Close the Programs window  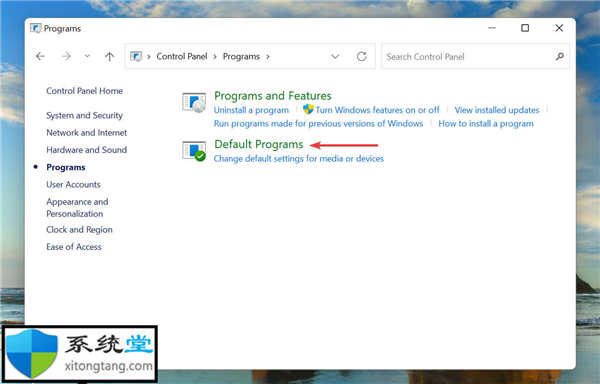click(559, 28)
